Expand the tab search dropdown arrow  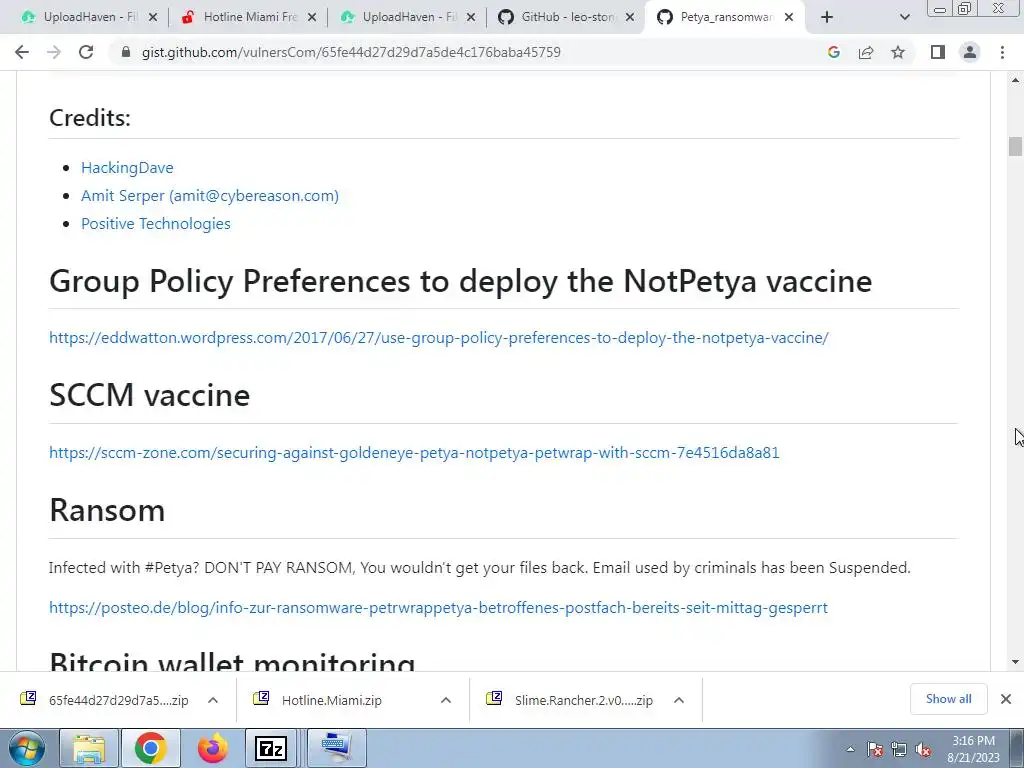pos(904,17)
